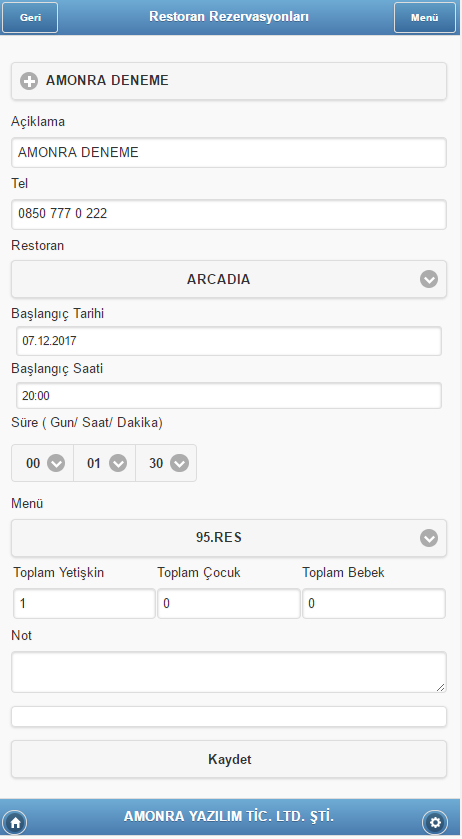Image resolution: width=462 pixels, height=839 pixels.
Task: Open the Menü button in the header
Action: tap(425, 17)
